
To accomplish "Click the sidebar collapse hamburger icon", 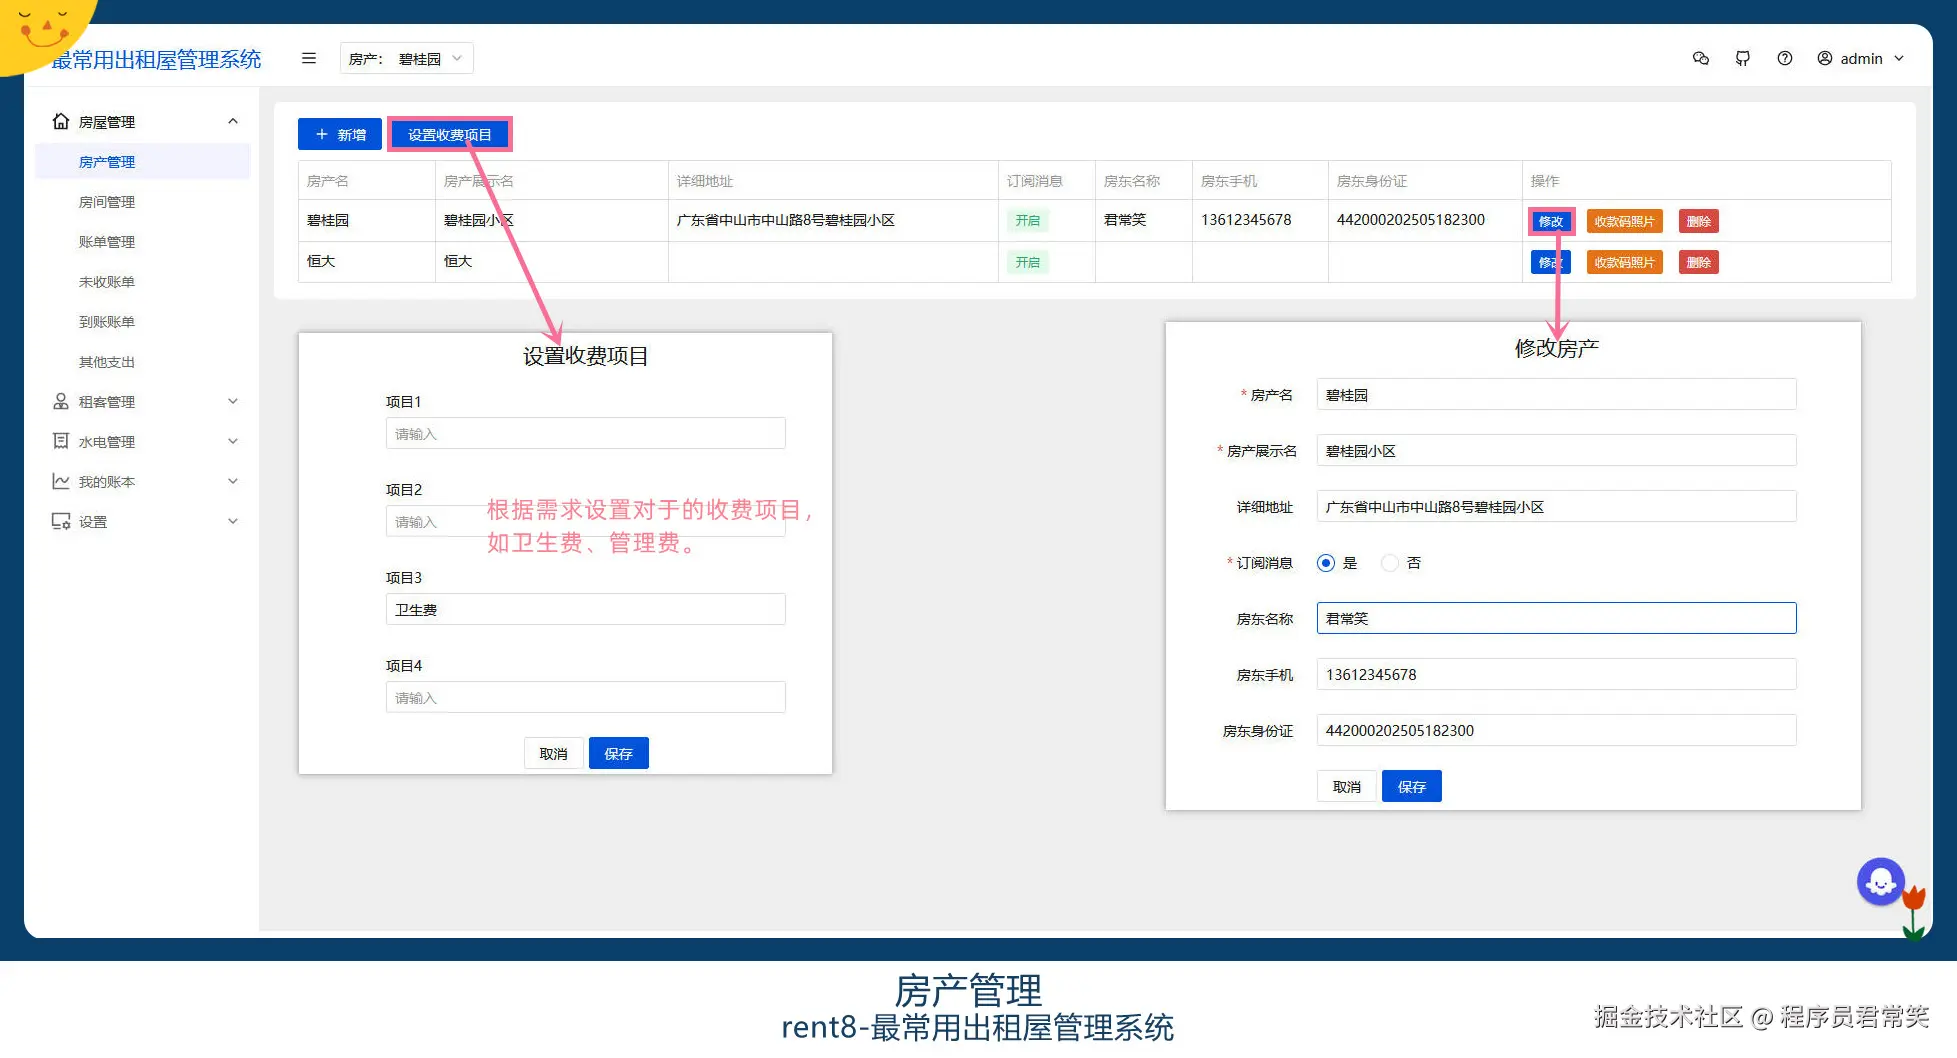I will pyautogui.click(x=308, y=58).
